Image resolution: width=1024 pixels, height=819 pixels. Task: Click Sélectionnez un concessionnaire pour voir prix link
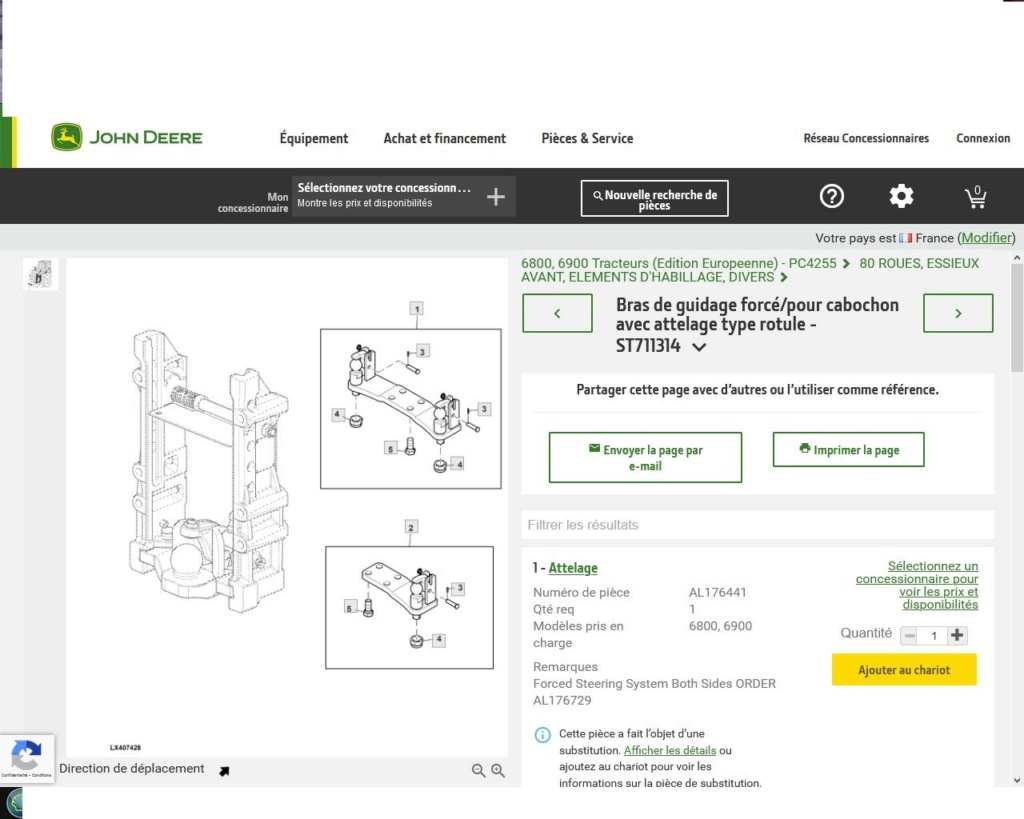click(917, 585)
